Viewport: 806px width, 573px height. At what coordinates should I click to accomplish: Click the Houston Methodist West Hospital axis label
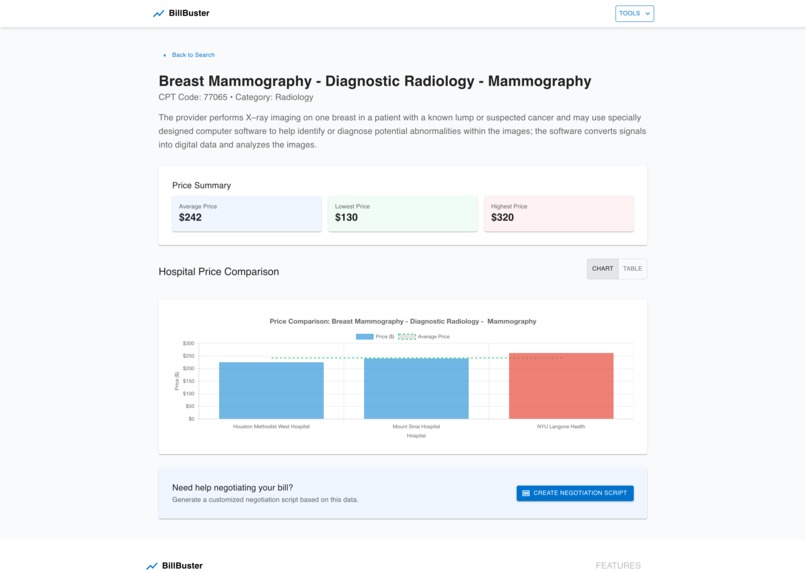(271, 427)
